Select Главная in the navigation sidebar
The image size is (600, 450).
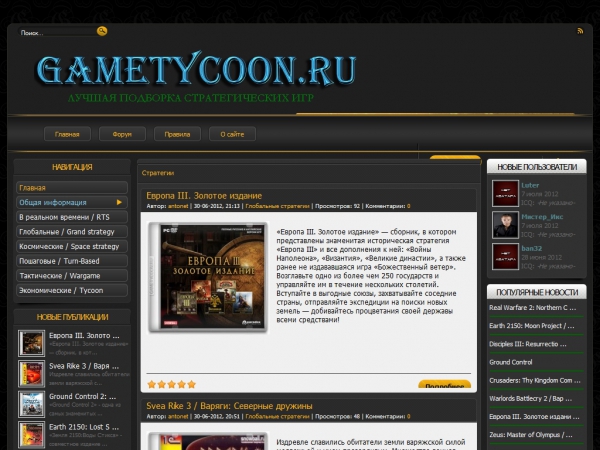72,188
